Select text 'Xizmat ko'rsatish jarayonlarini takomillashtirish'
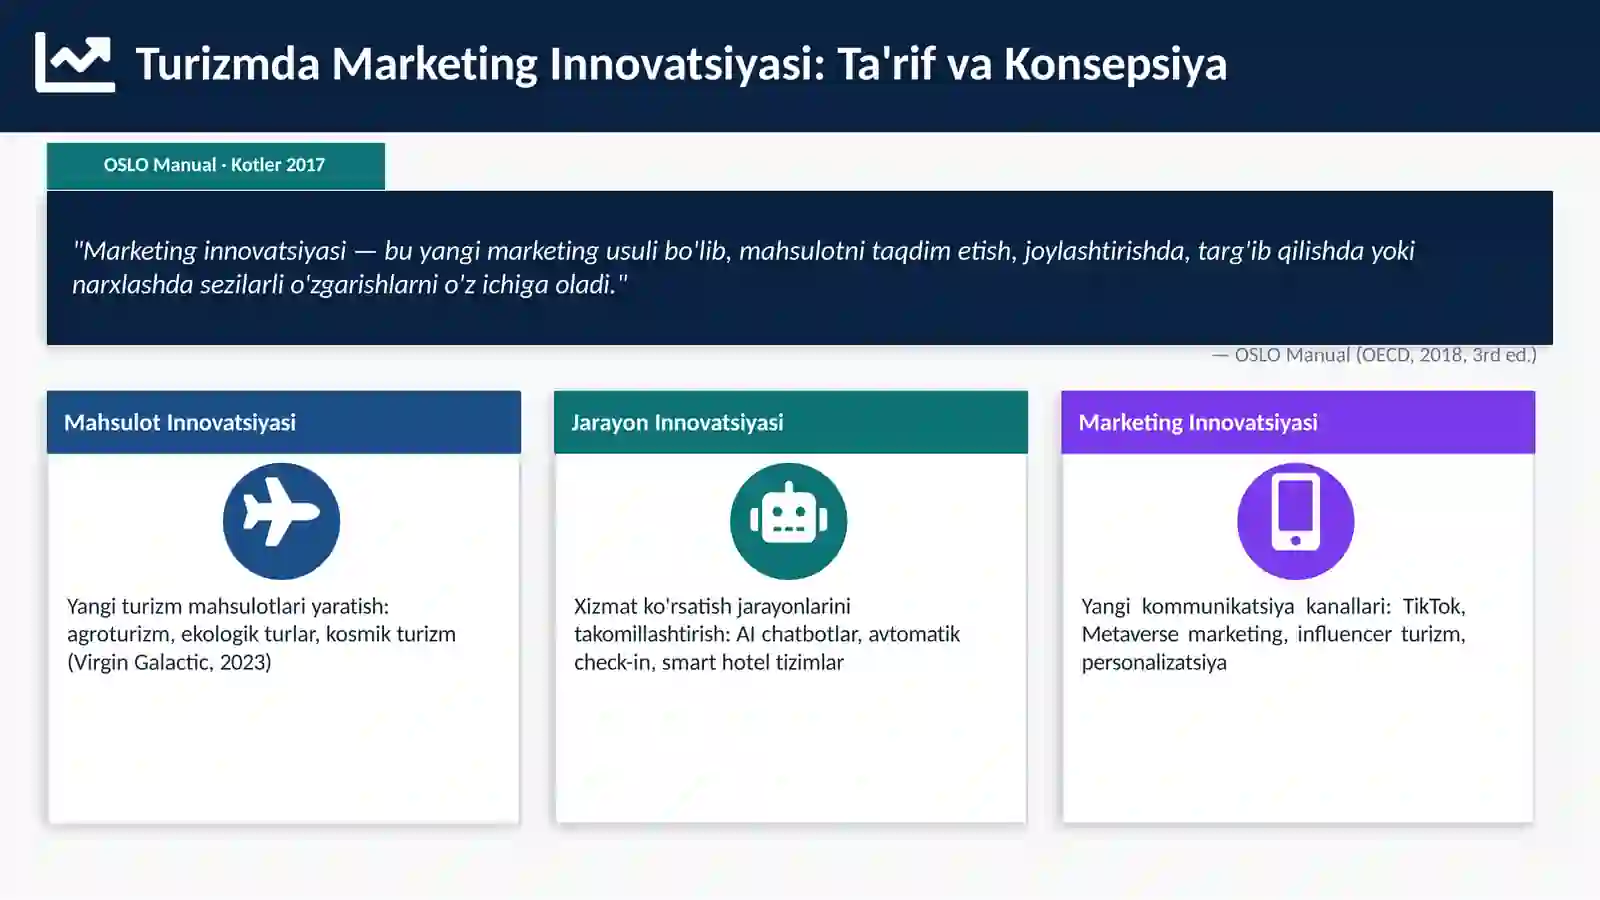Viewport: 1600px width, 900px height. (x=712, y=620)
